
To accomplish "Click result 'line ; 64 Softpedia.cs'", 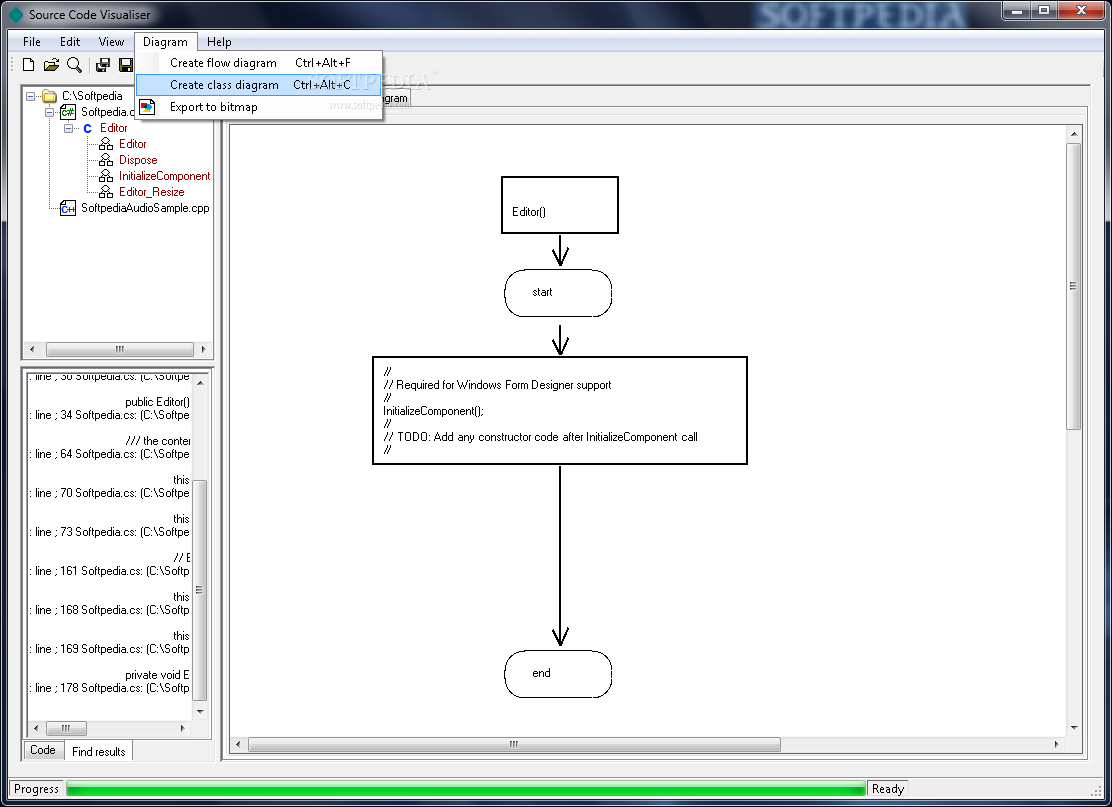I will (x=109, y=455).
